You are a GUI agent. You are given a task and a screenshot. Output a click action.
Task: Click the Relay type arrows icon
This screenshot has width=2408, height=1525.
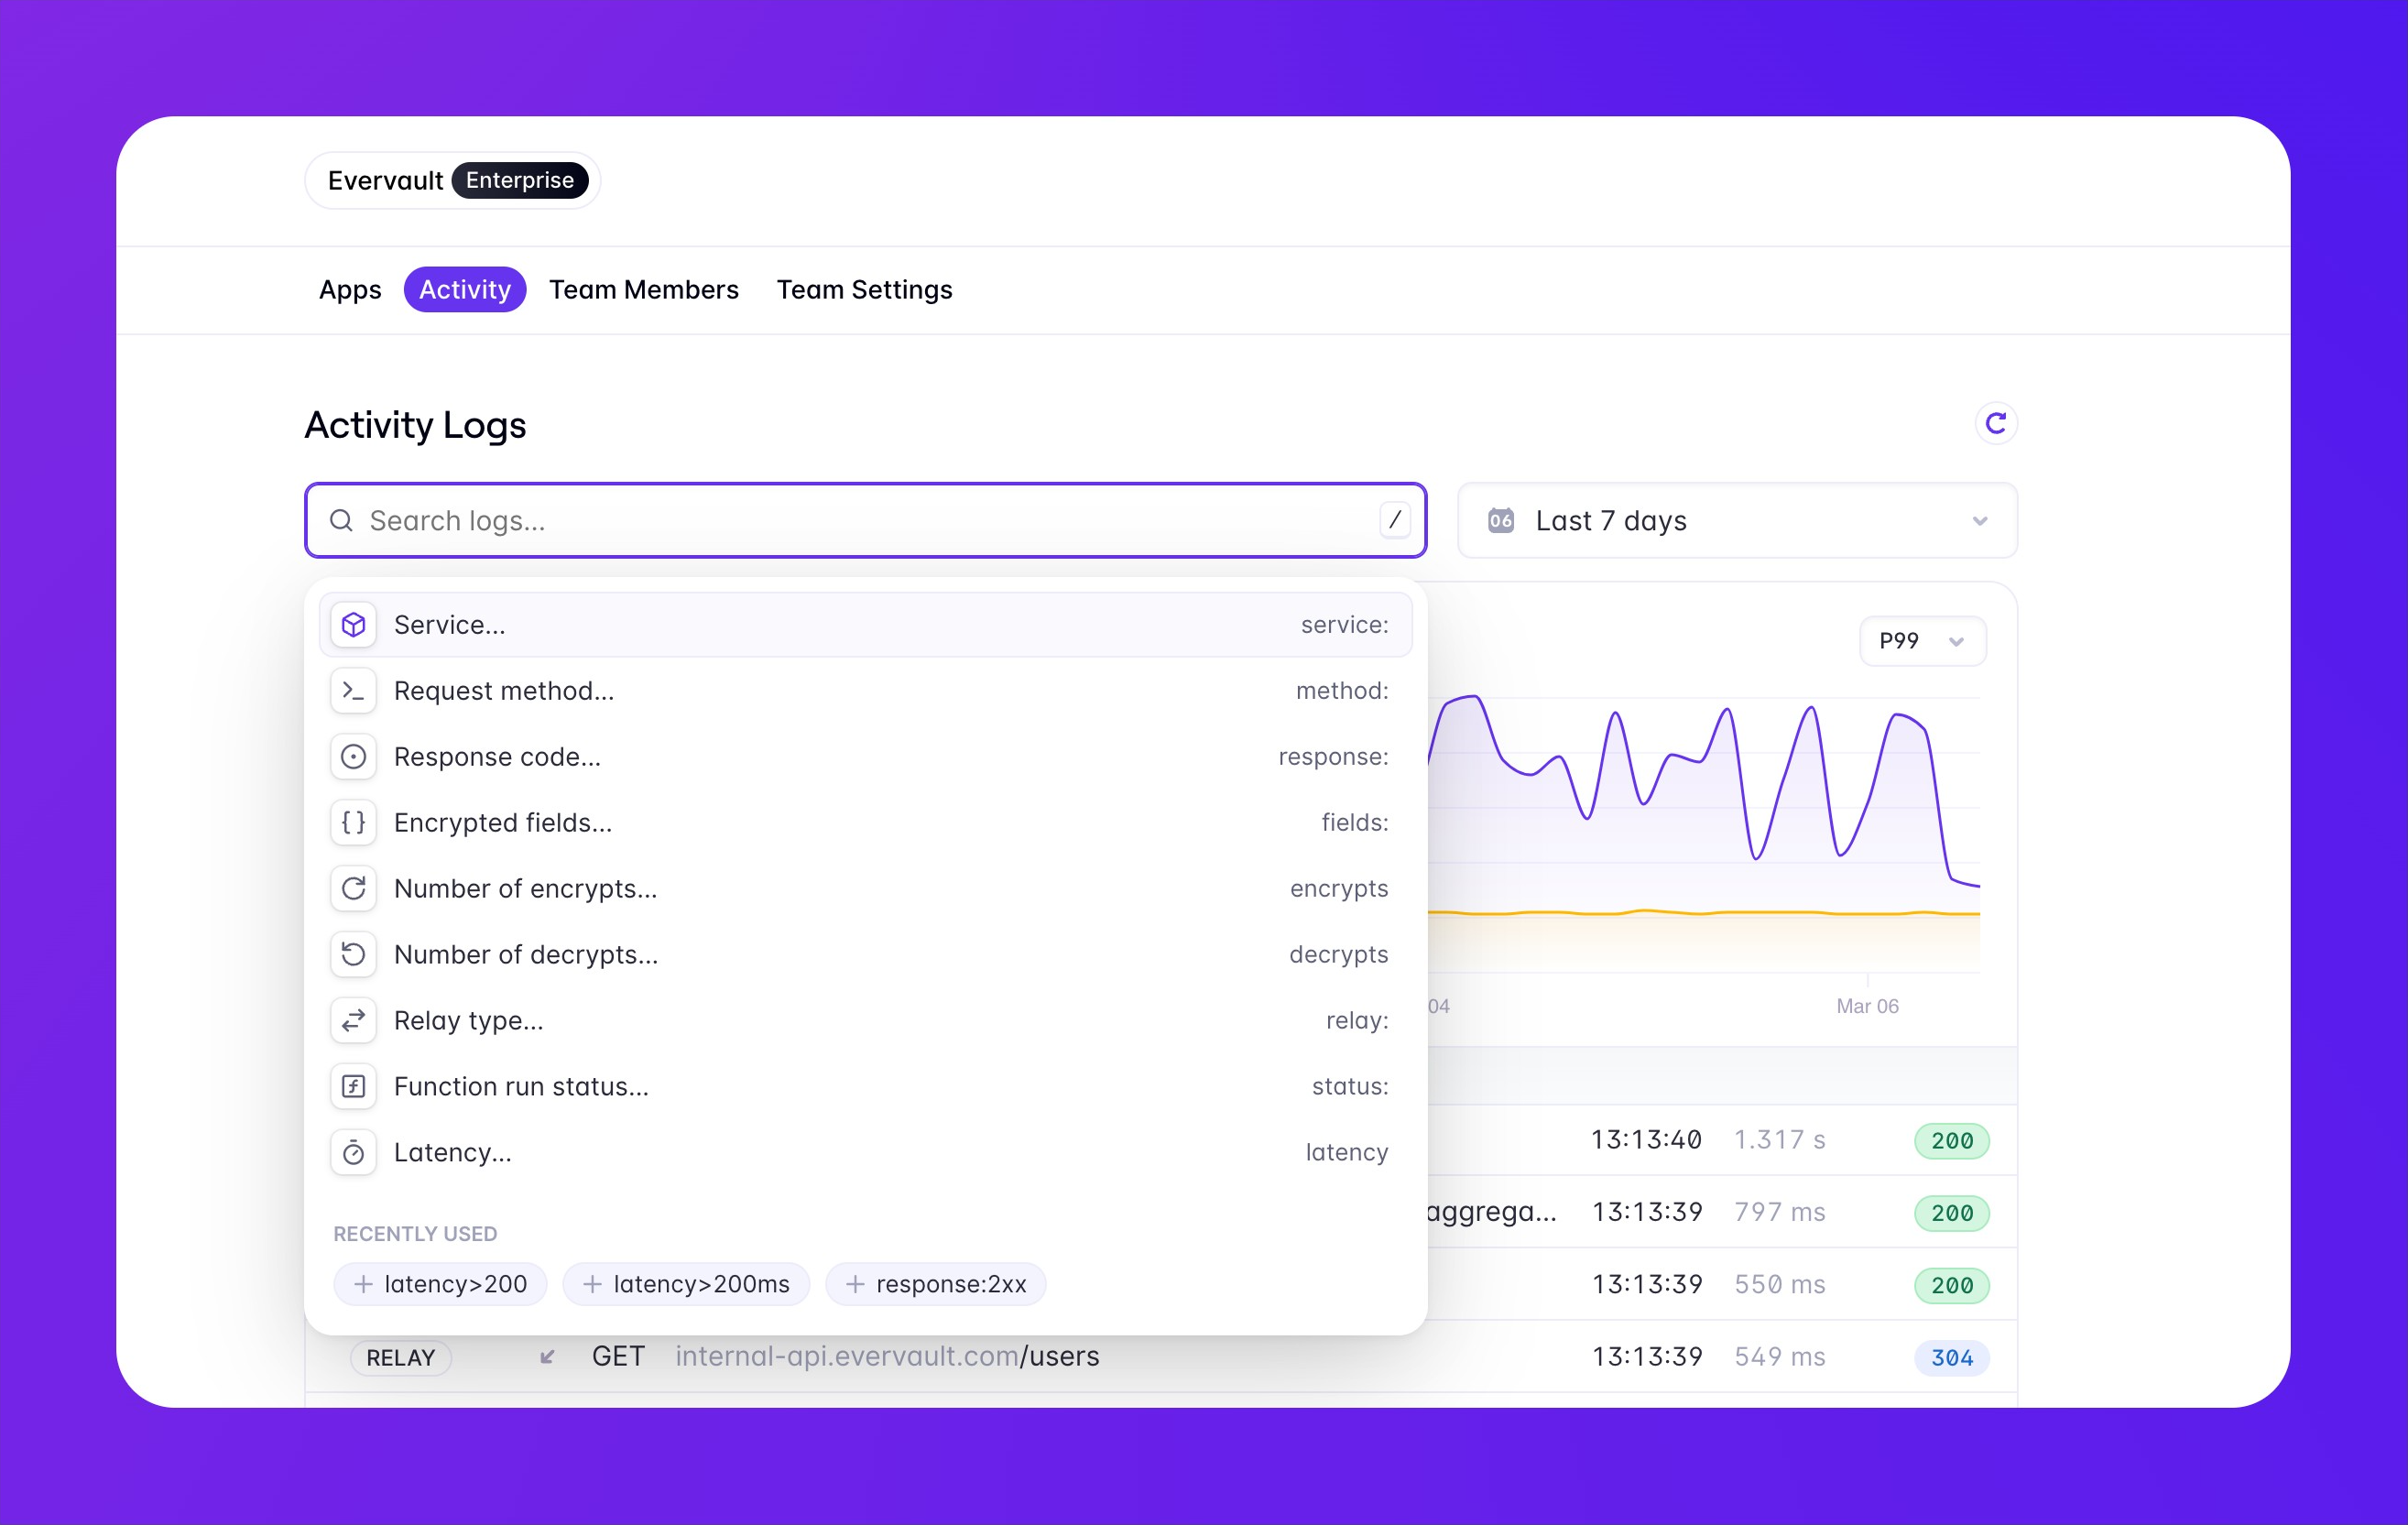pos(353,1020)
